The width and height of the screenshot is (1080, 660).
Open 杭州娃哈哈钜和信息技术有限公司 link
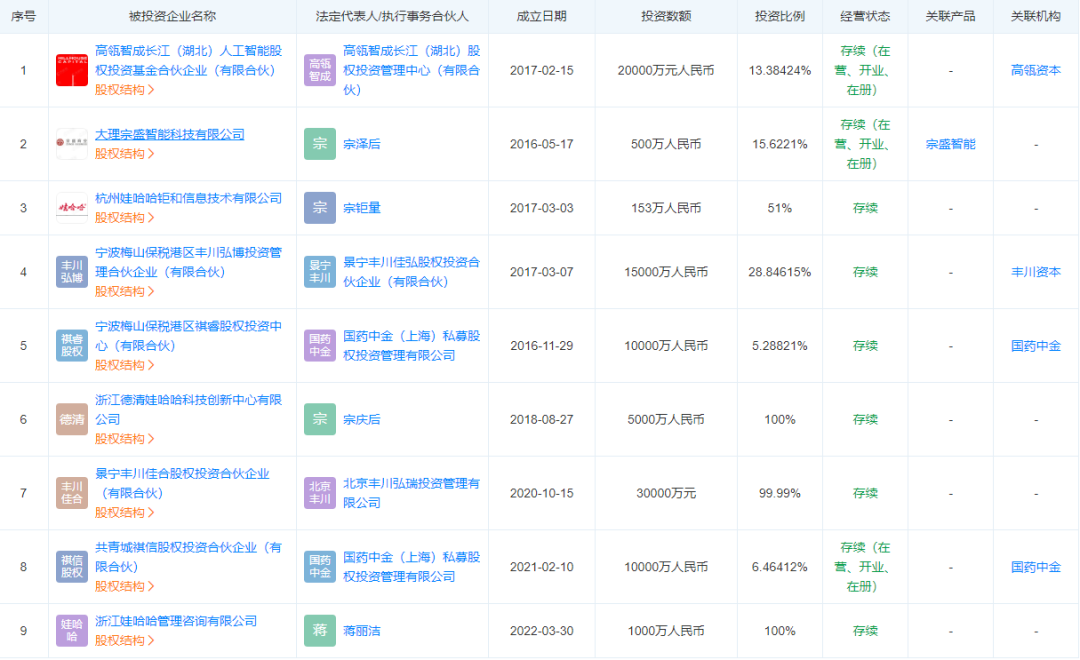pyautogui.click(x=188, y=198)
